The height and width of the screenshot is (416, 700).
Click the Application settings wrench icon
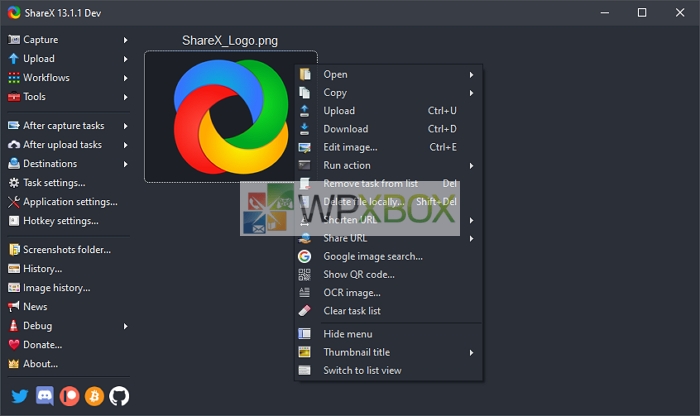pos(14,202)
